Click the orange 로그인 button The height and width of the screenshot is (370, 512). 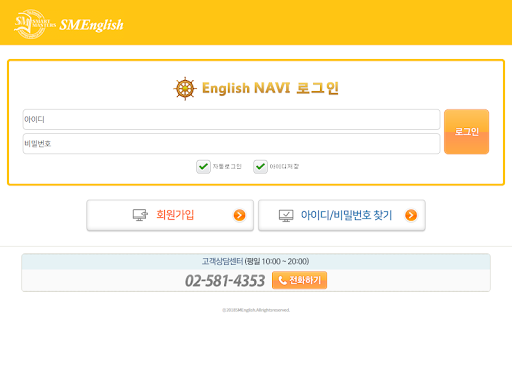pyautogui.click(x=466, y=132)
